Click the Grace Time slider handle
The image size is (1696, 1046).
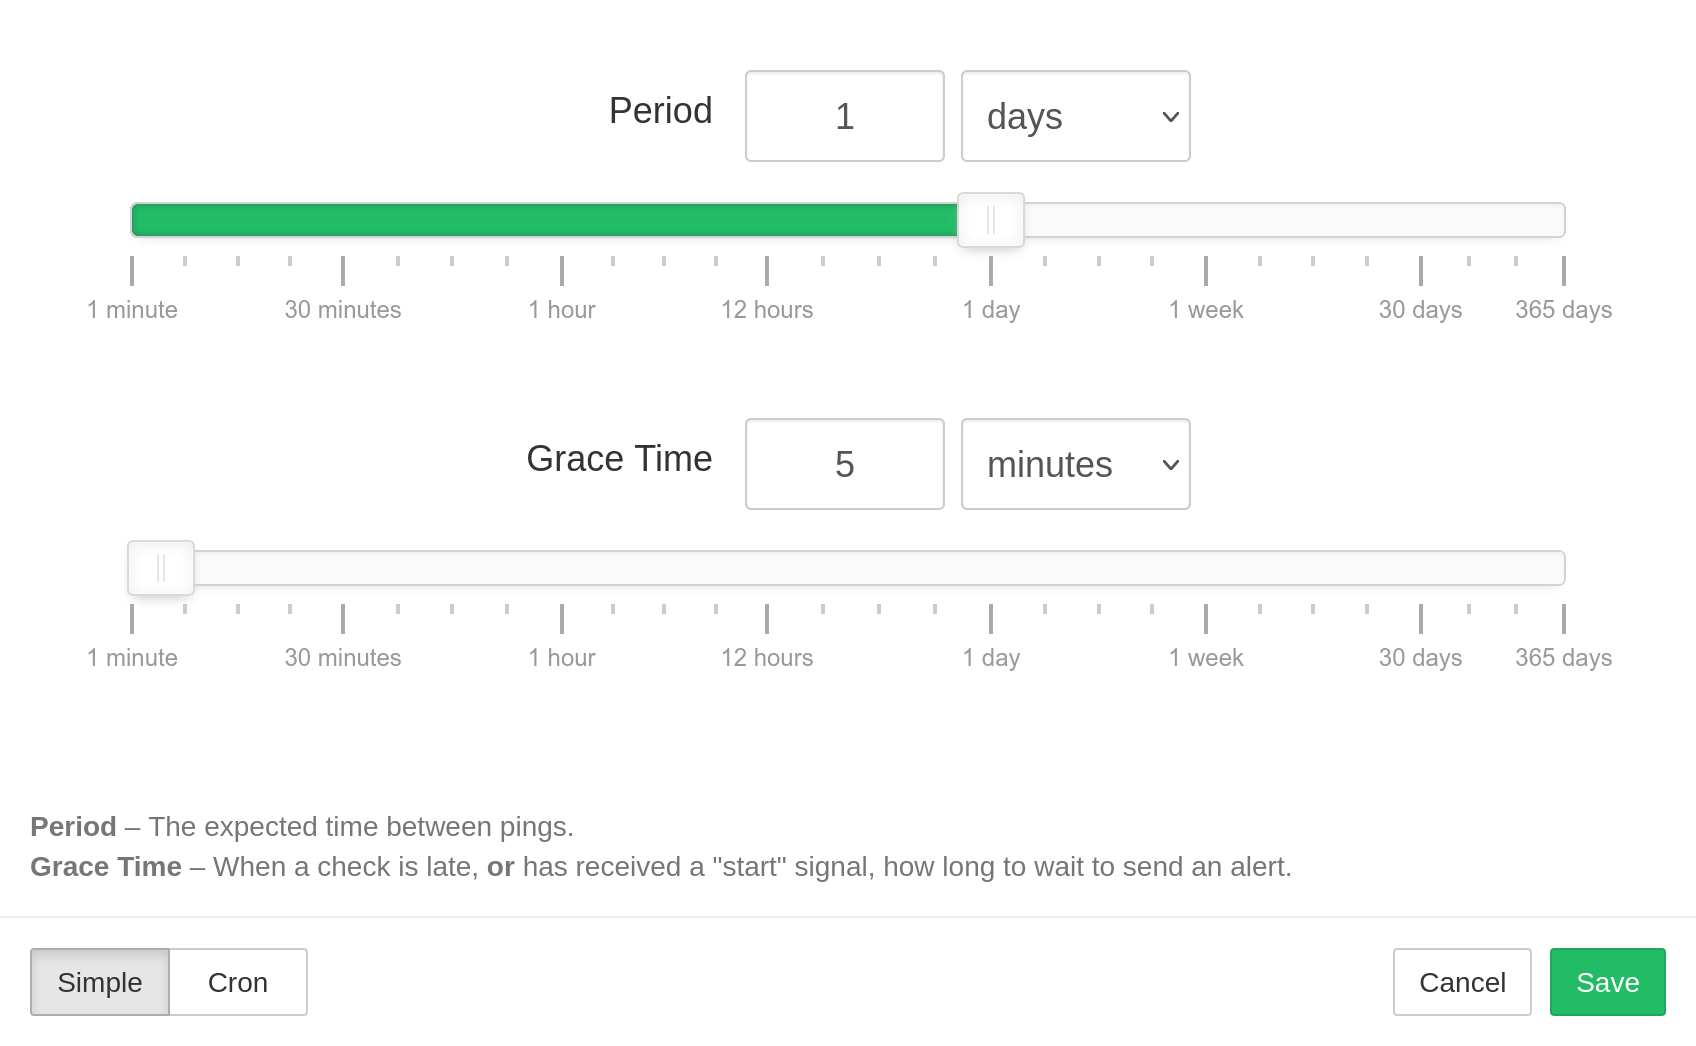(x=160, y=567)
